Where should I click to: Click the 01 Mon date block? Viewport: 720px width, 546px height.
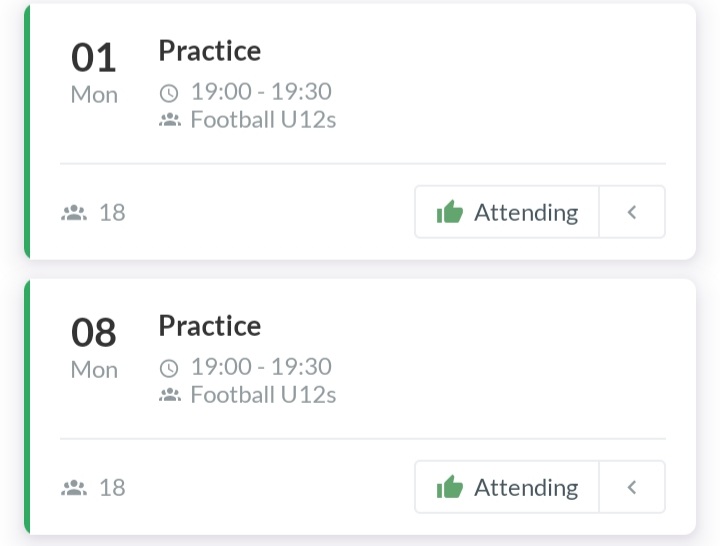[x=94, y=73]
